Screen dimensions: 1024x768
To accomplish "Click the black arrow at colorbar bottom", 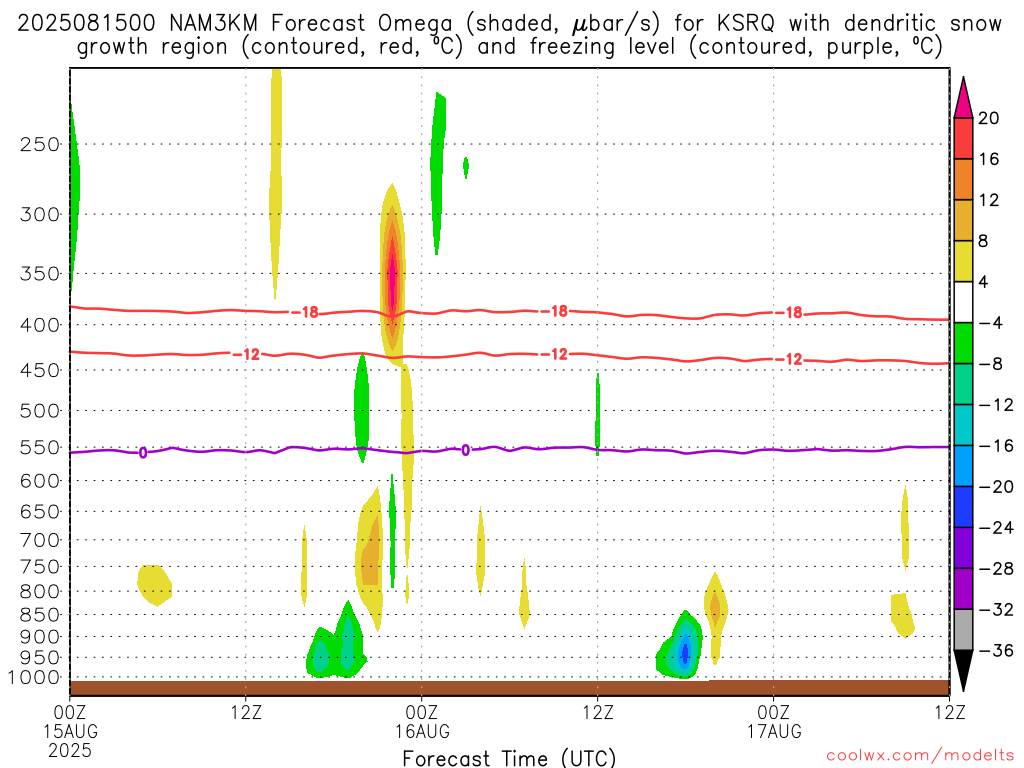I will coord(963,671).
